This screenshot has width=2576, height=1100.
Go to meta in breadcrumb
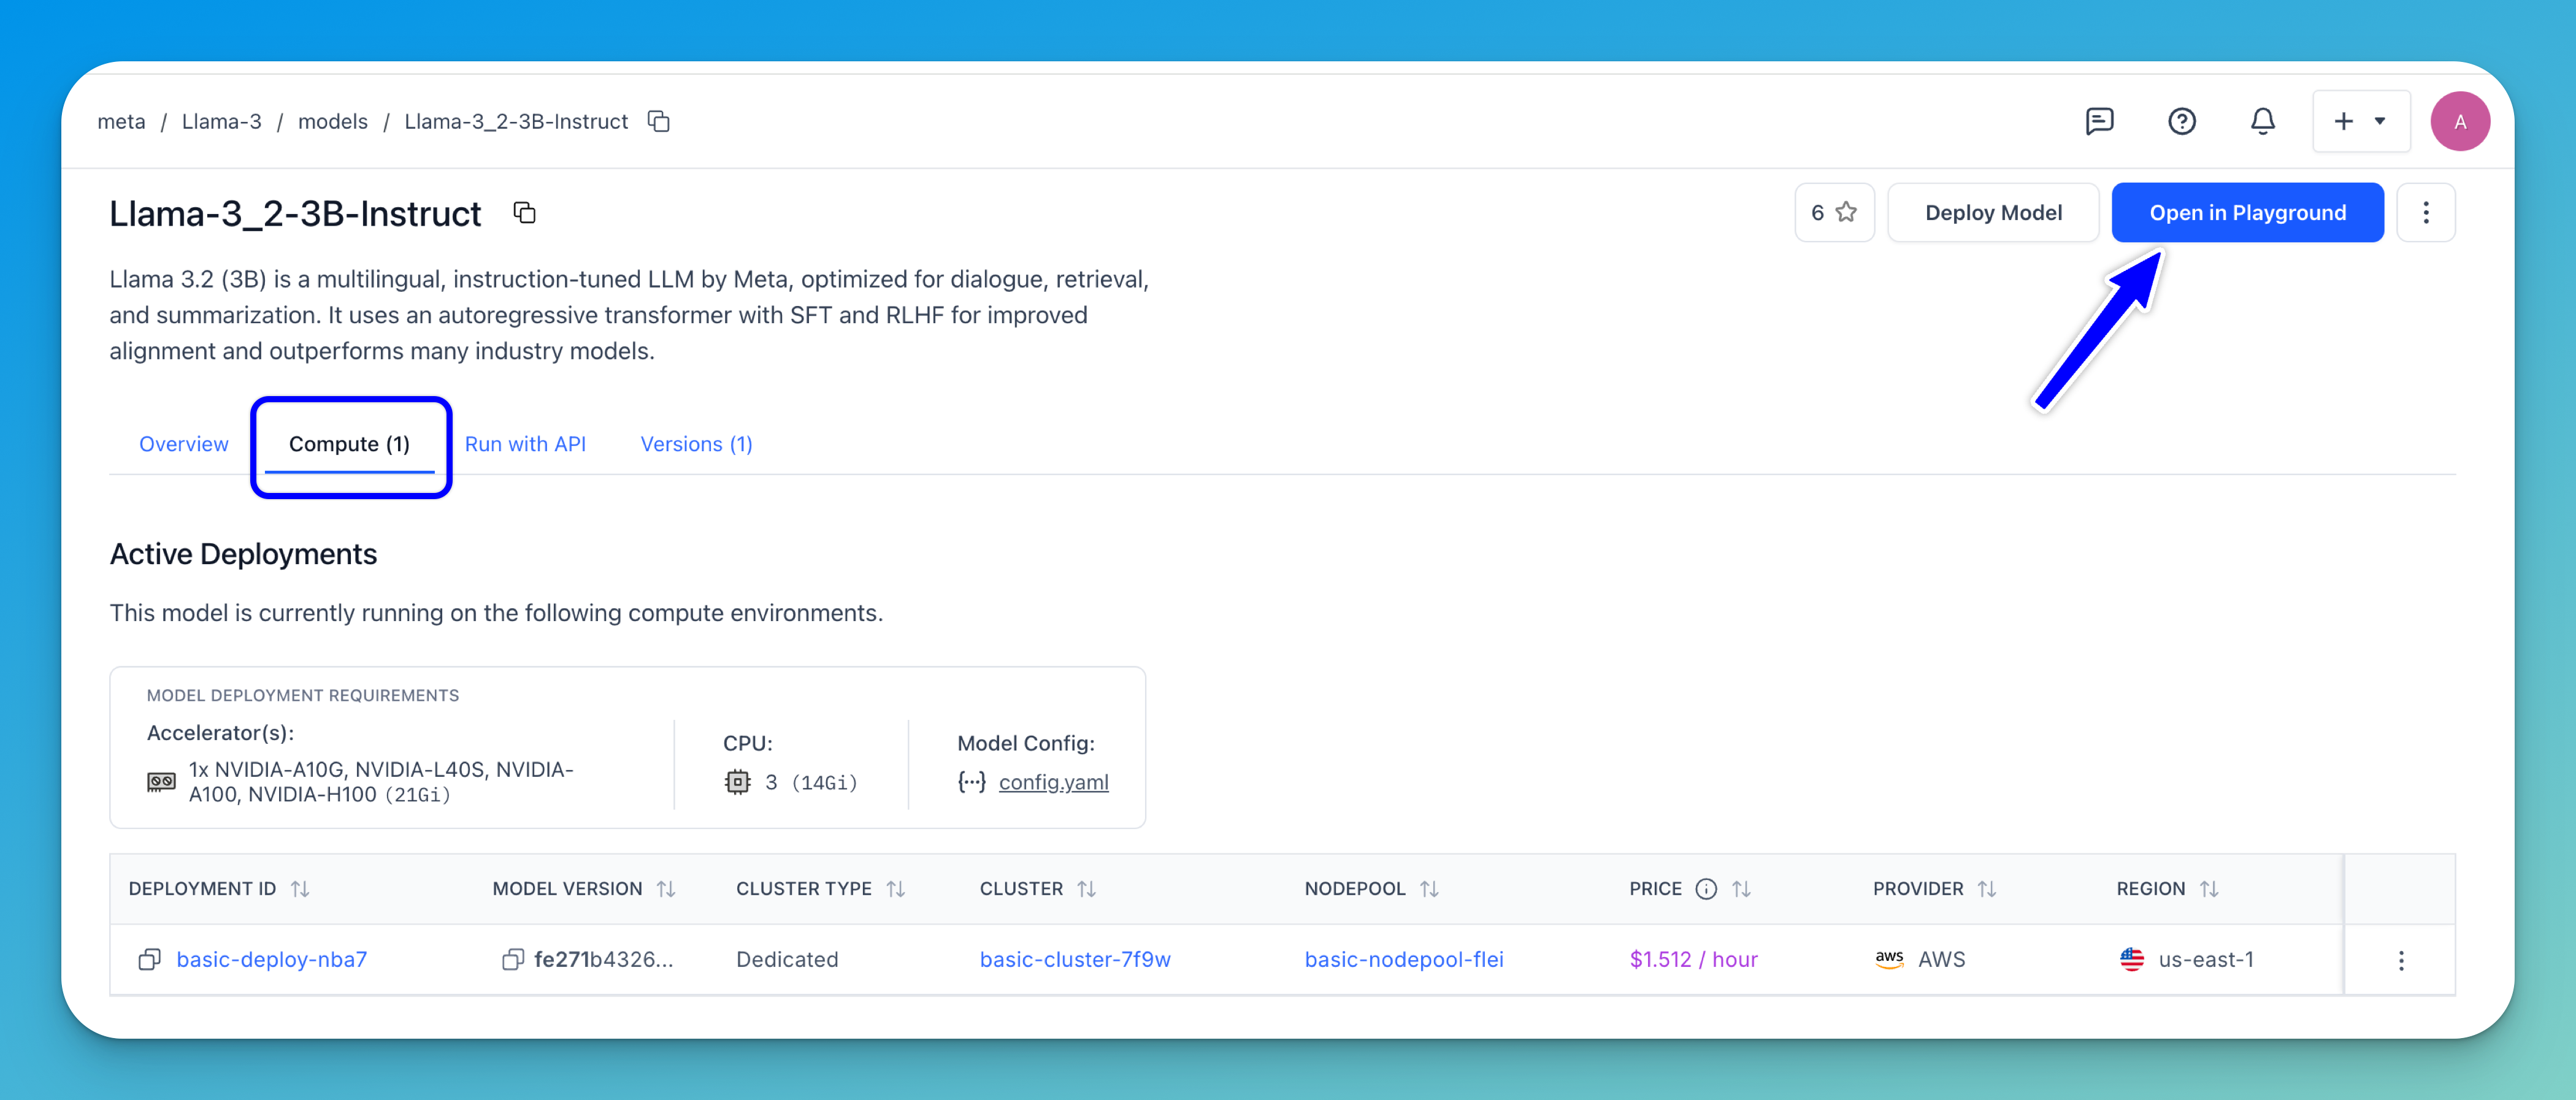(x=121, y=121)
